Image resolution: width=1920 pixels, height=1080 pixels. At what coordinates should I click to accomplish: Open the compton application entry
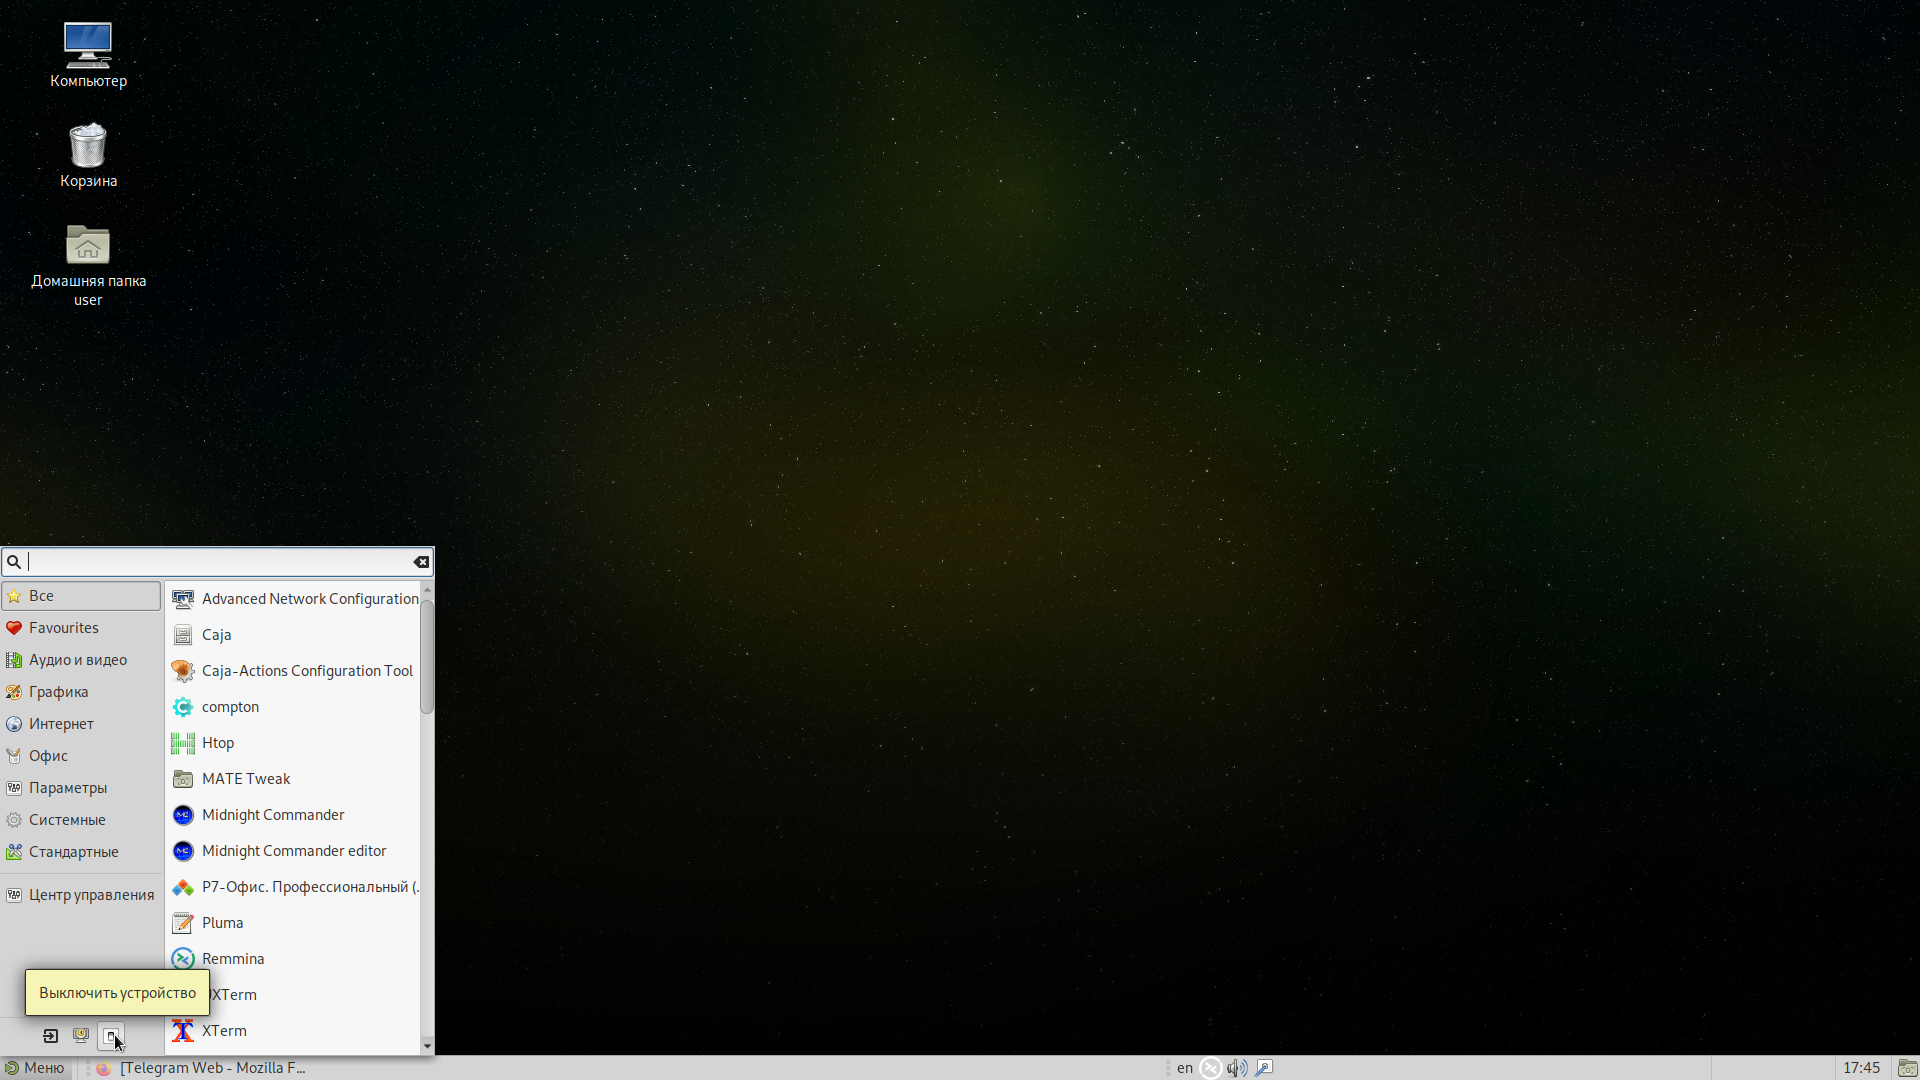click(230, 707)
